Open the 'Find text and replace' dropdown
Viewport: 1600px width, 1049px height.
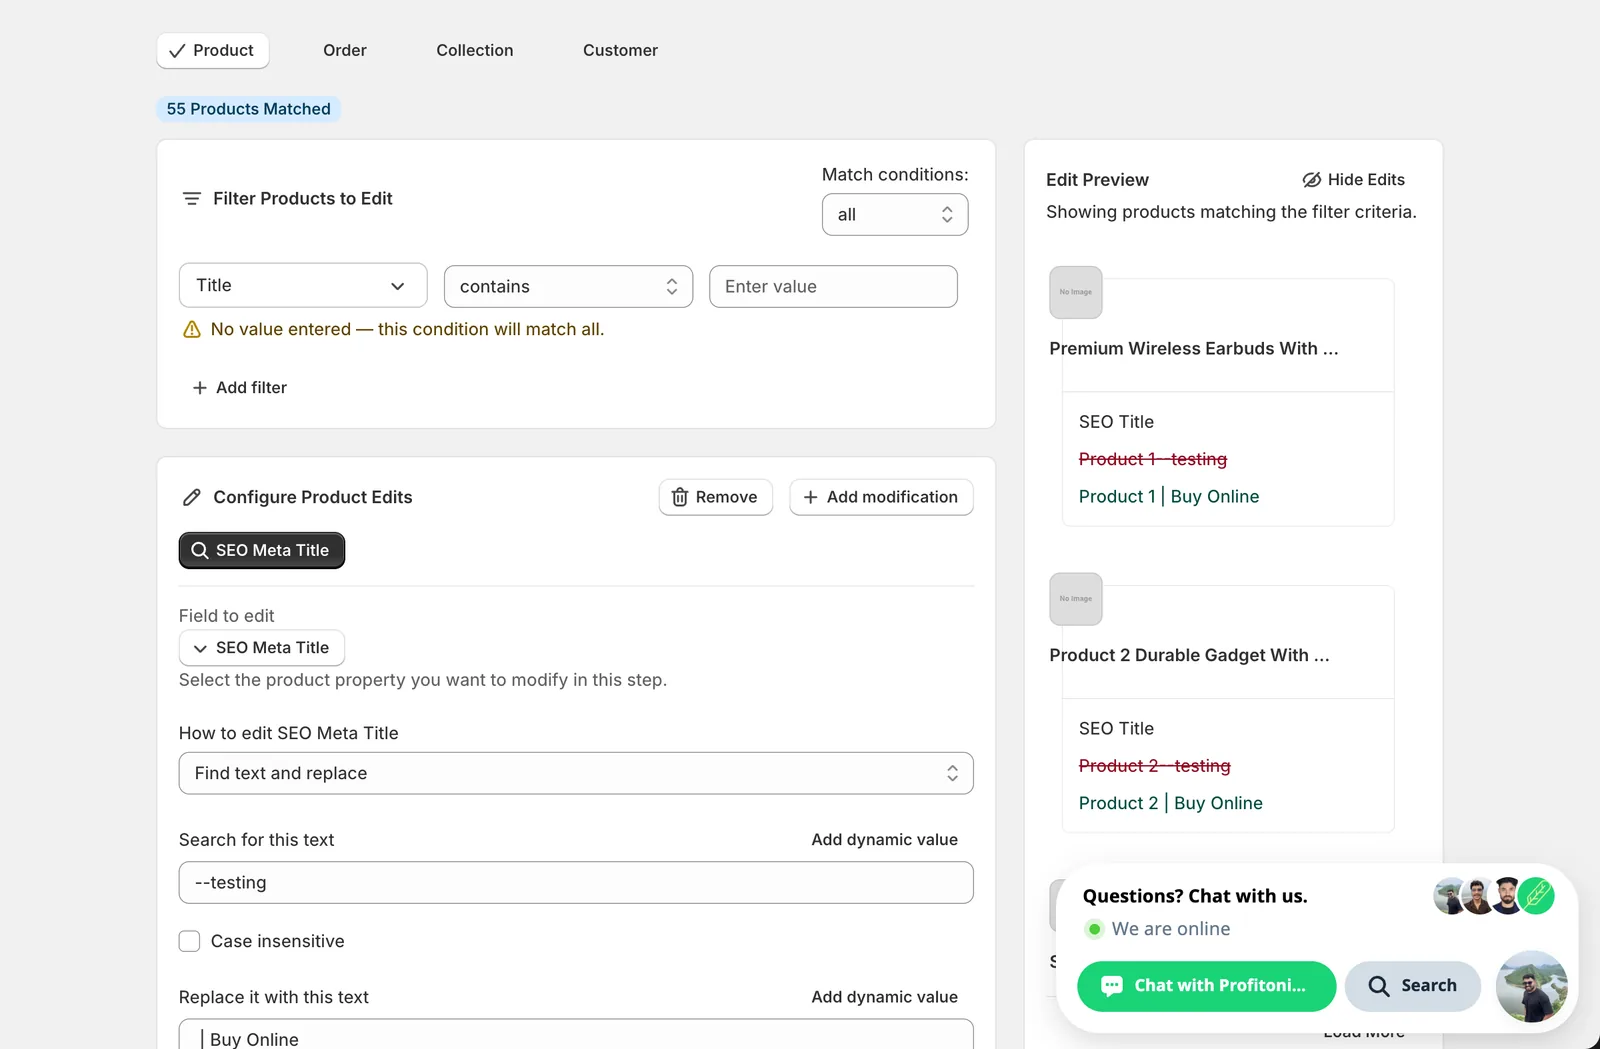(576, 774)
